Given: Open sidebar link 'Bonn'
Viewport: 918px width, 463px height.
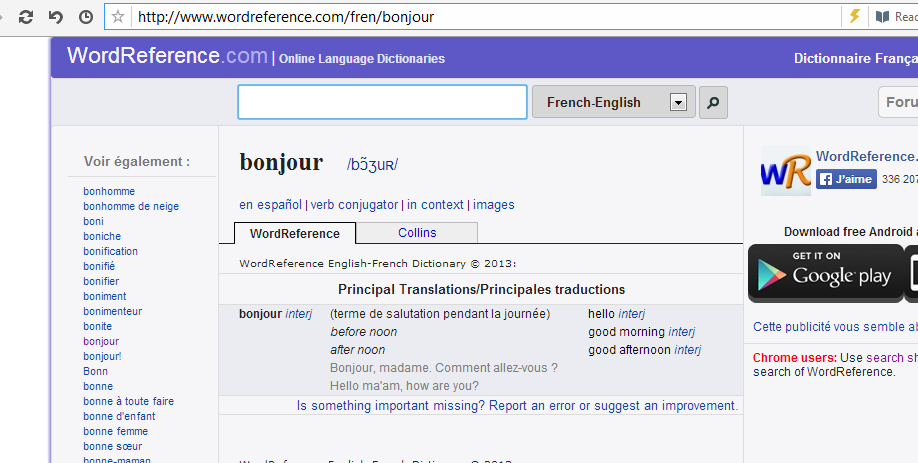Looking at the screenshot, I should tap(95, 371).
